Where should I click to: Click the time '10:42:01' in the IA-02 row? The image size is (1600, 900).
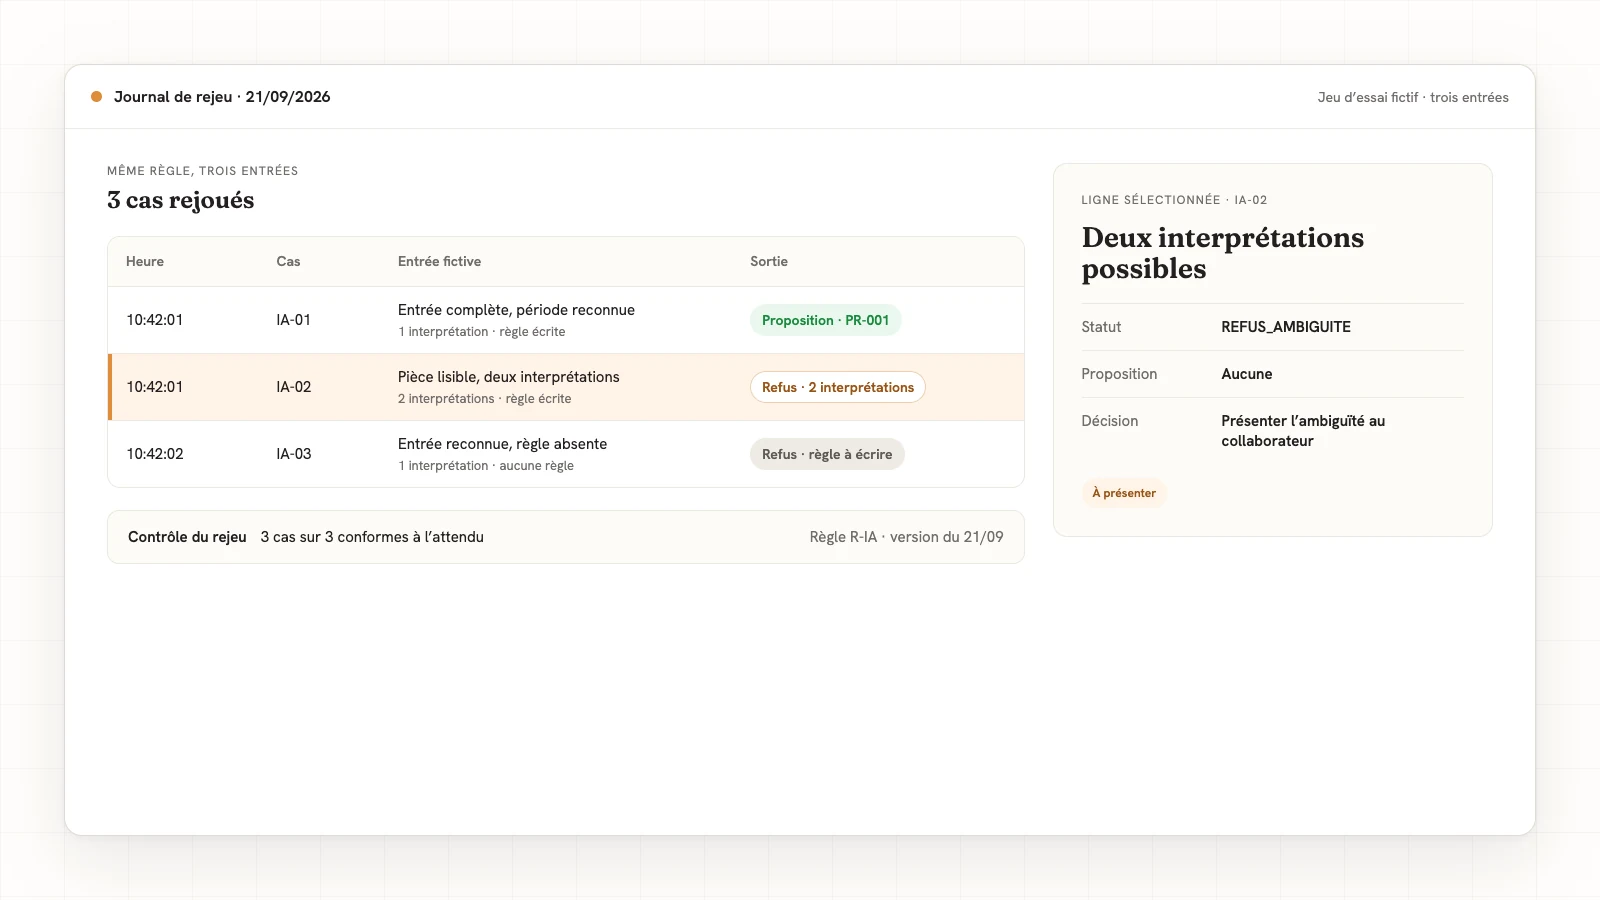tap(155, 387)
